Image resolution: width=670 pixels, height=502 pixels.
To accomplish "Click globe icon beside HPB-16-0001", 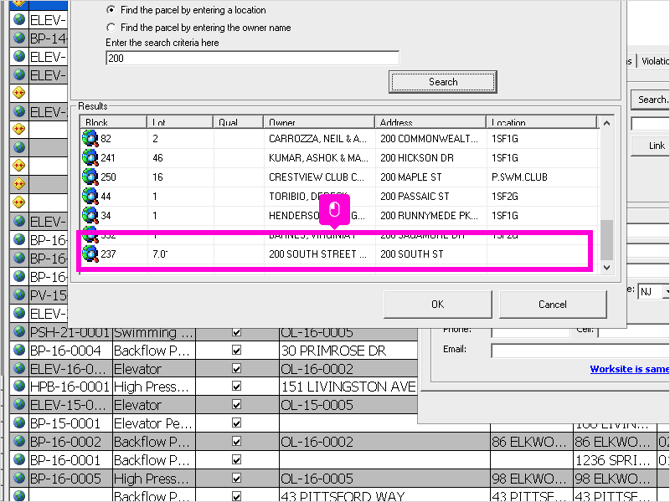I will click(x=19, y=386).
